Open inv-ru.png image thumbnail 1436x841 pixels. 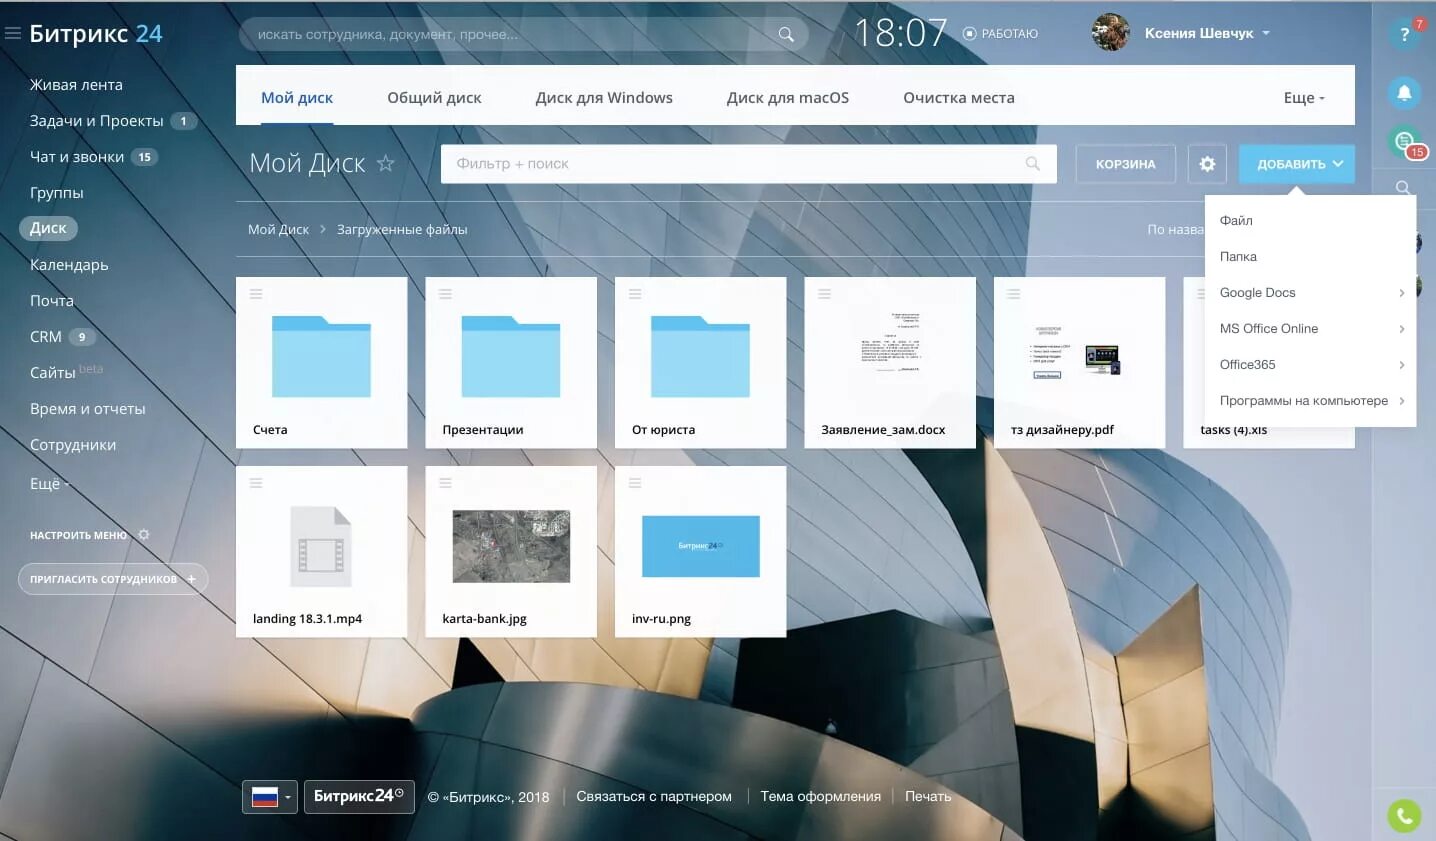(700, 546)
